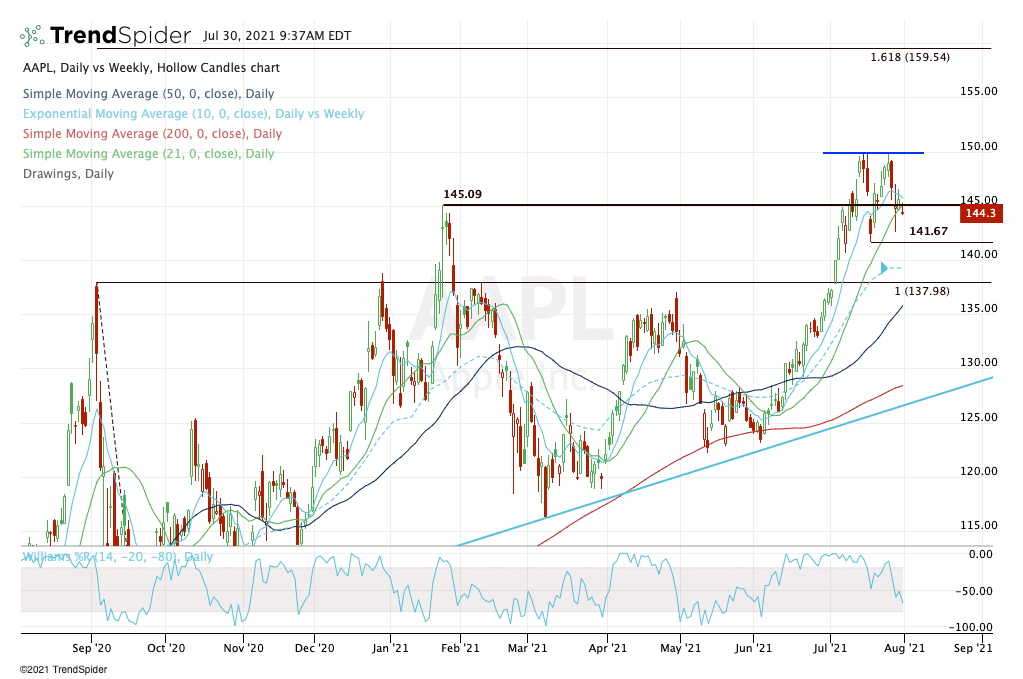Click the 140.00 price axis label

[978, 254]
